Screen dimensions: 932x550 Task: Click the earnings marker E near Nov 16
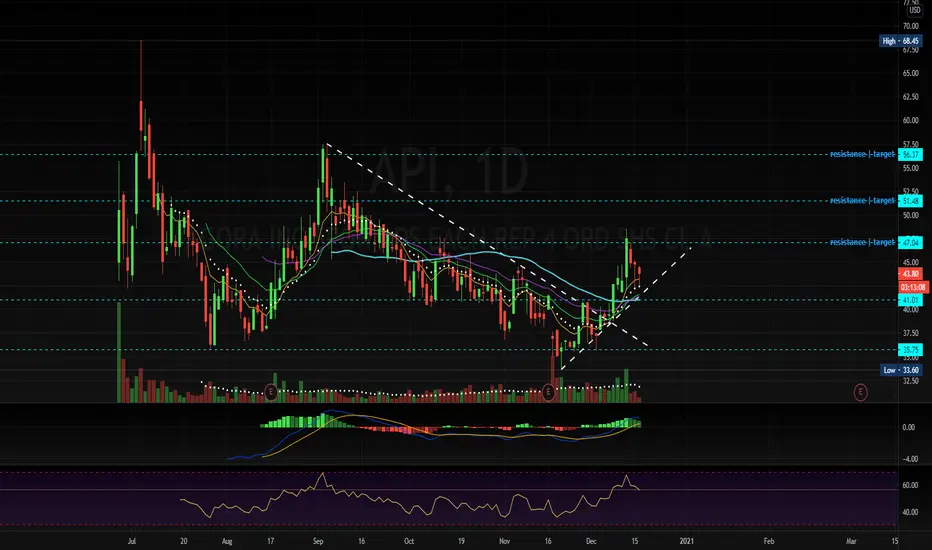pos(549,392)
